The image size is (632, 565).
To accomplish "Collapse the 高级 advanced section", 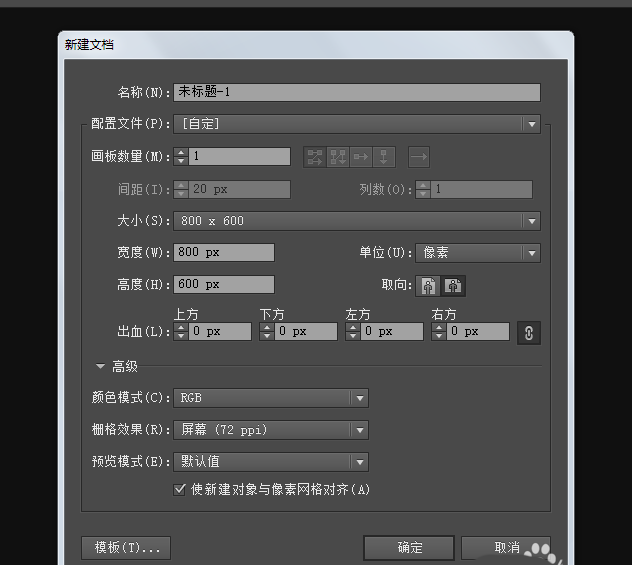I will tap(100, 366).
